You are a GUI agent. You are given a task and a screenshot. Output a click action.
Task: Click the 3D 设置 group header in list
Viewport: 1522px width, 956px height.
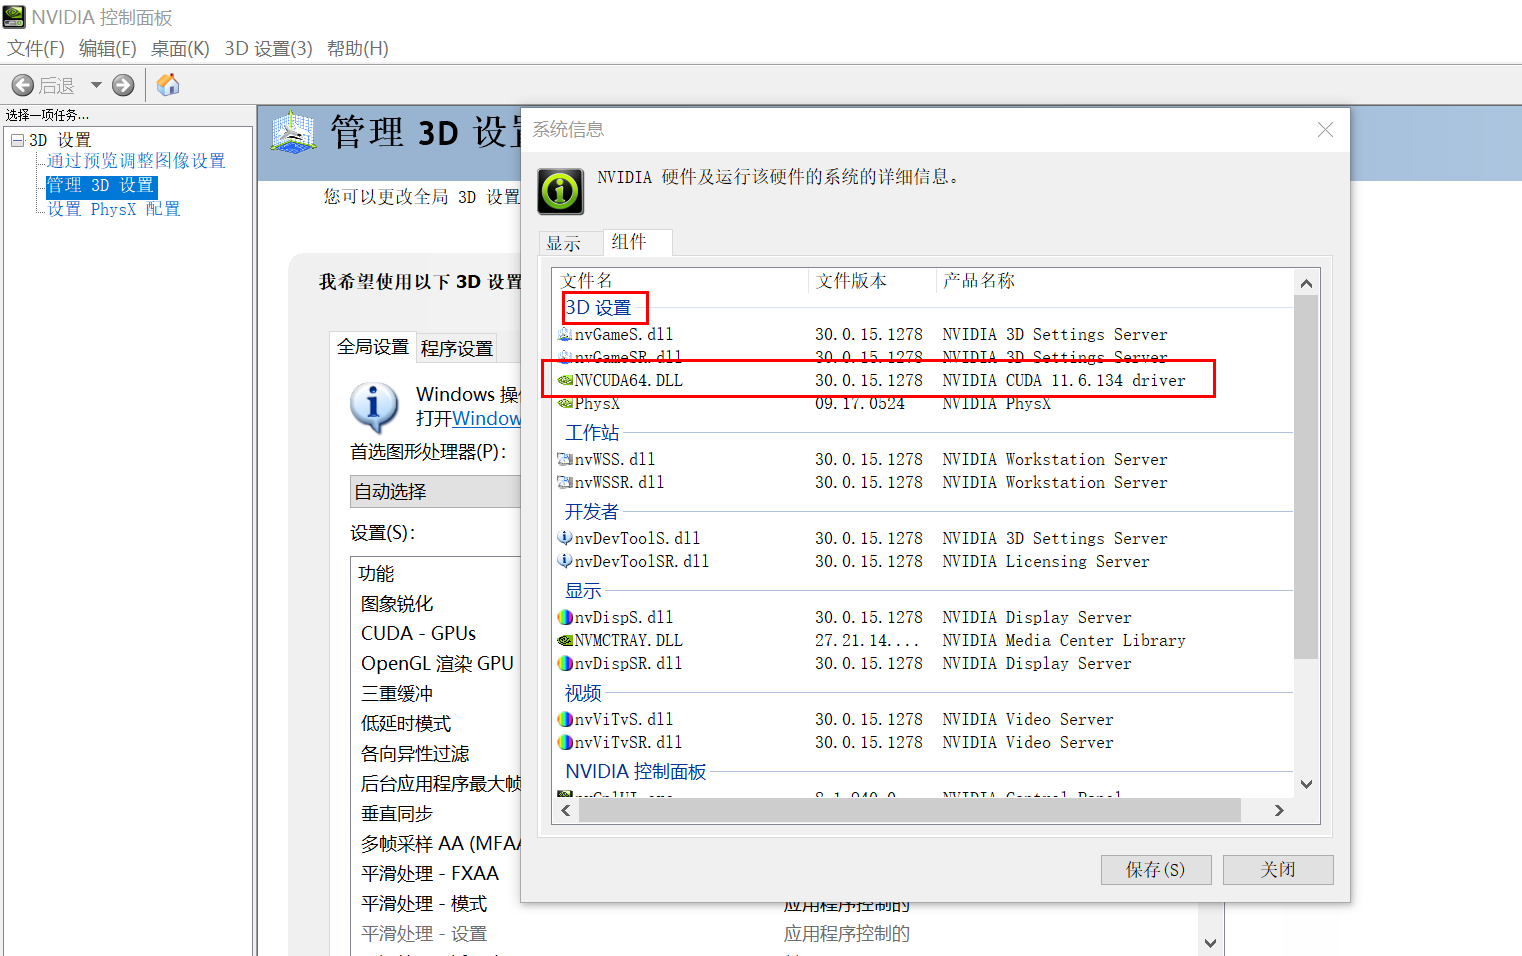[x=598, y=307]
